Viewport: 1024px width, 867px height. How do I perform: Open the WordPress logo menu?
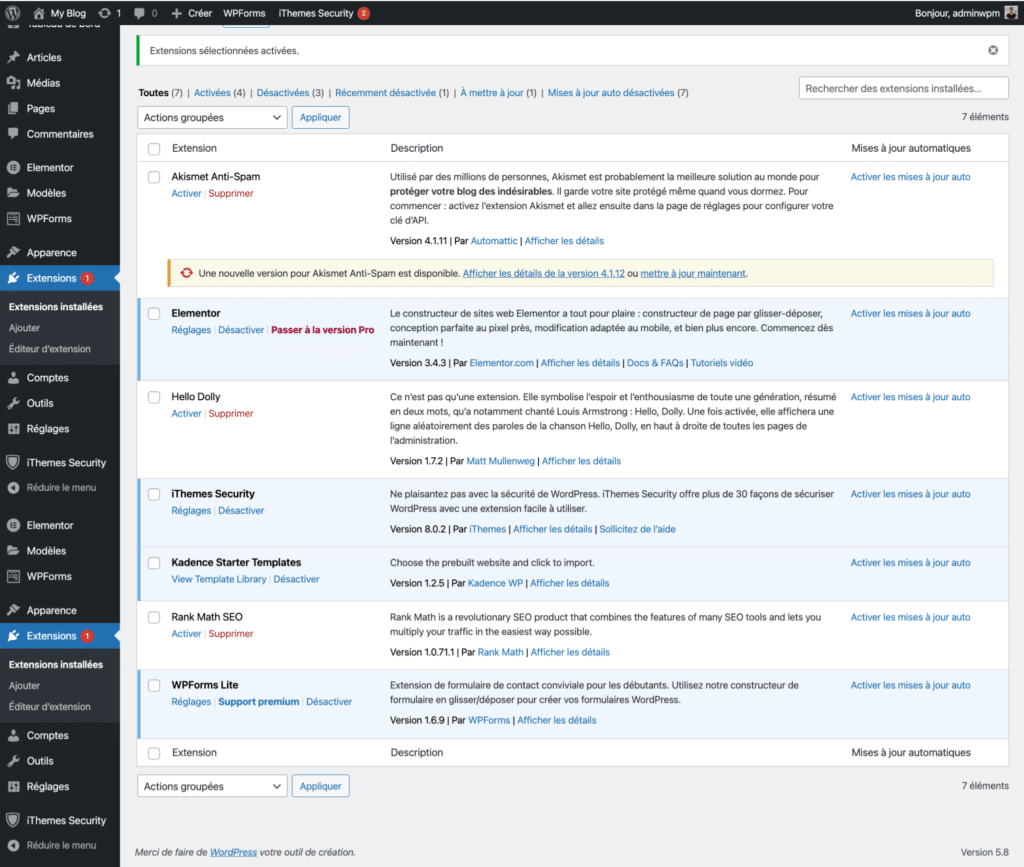[x=12, y=12]
